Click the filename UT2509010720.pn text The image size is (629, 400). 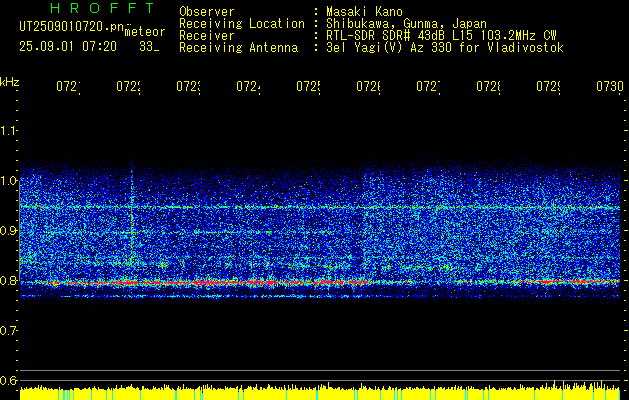point(71,26)
